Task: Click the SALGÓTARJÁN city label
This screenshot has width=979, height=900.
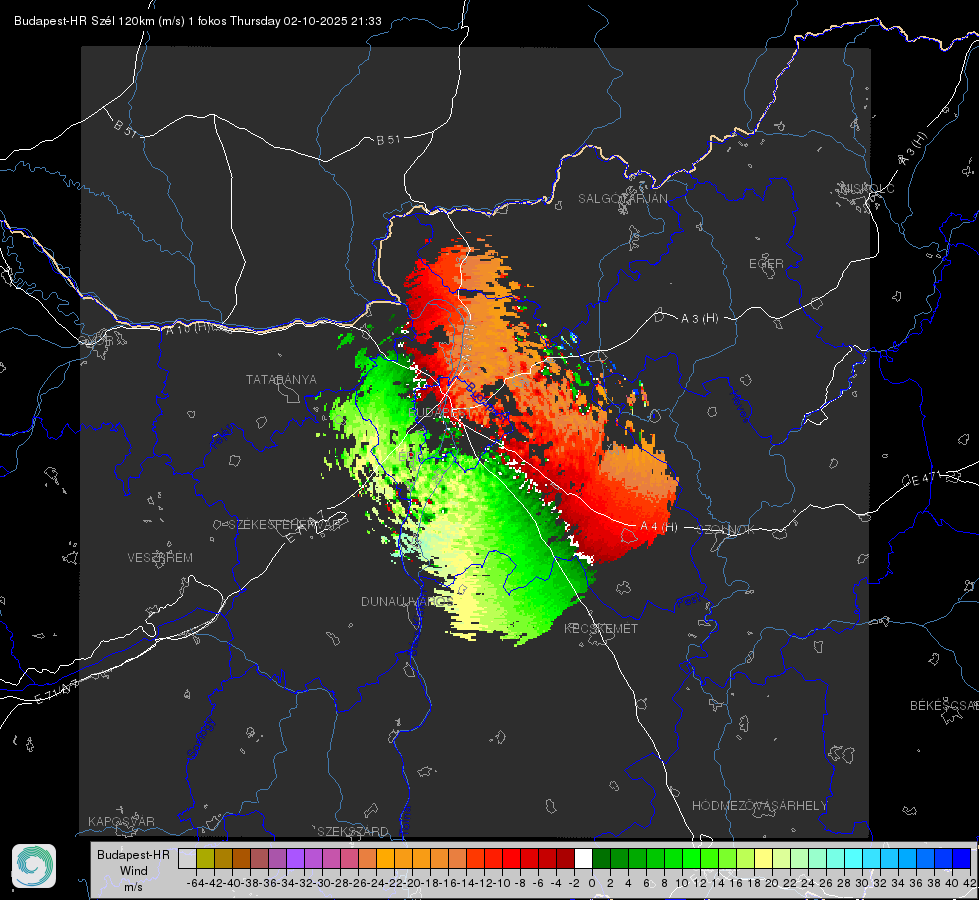Action: coord(622,199)
